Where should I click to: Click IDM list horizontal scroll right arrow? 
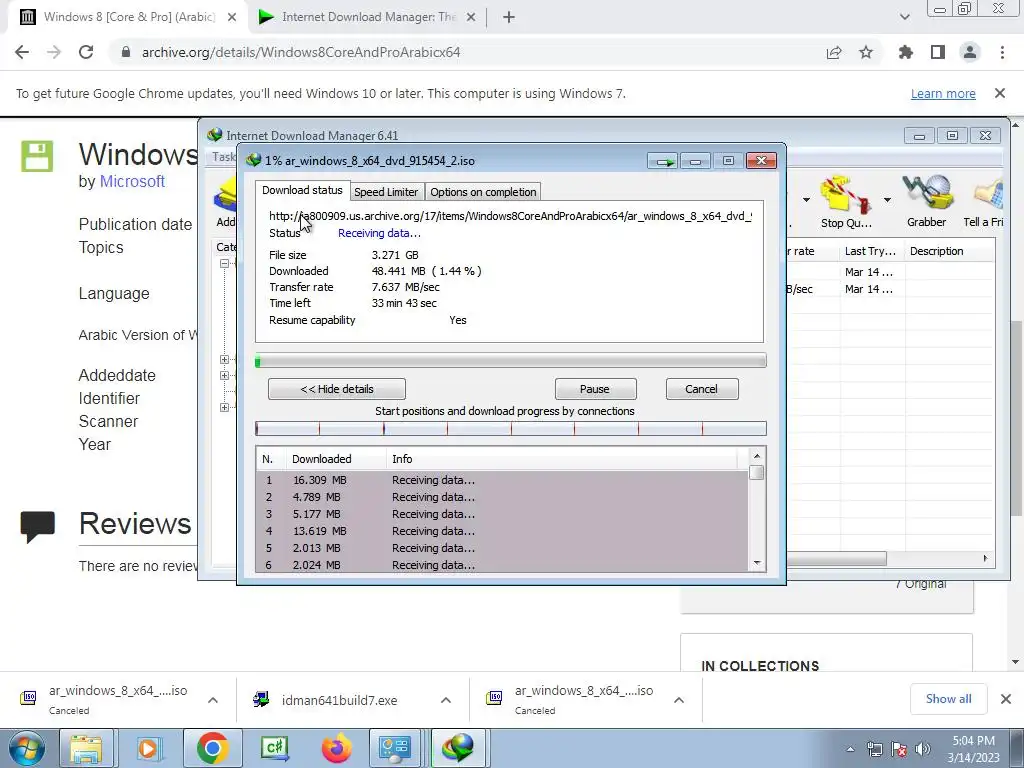point(985,558)
